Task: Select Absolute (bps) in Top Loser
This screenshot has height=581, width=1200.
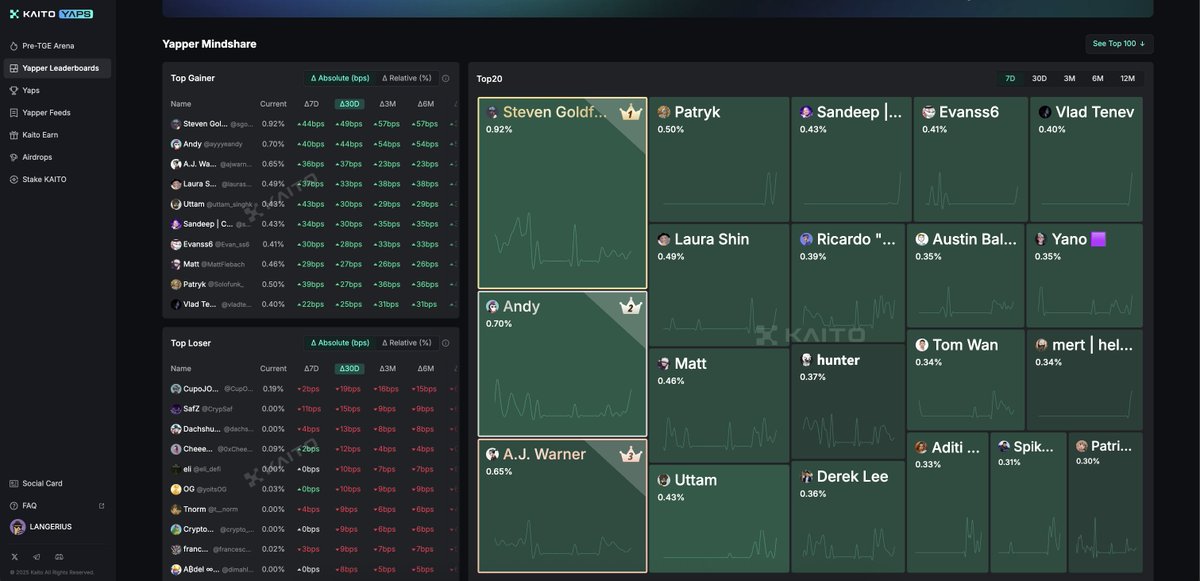Action: 340,343
